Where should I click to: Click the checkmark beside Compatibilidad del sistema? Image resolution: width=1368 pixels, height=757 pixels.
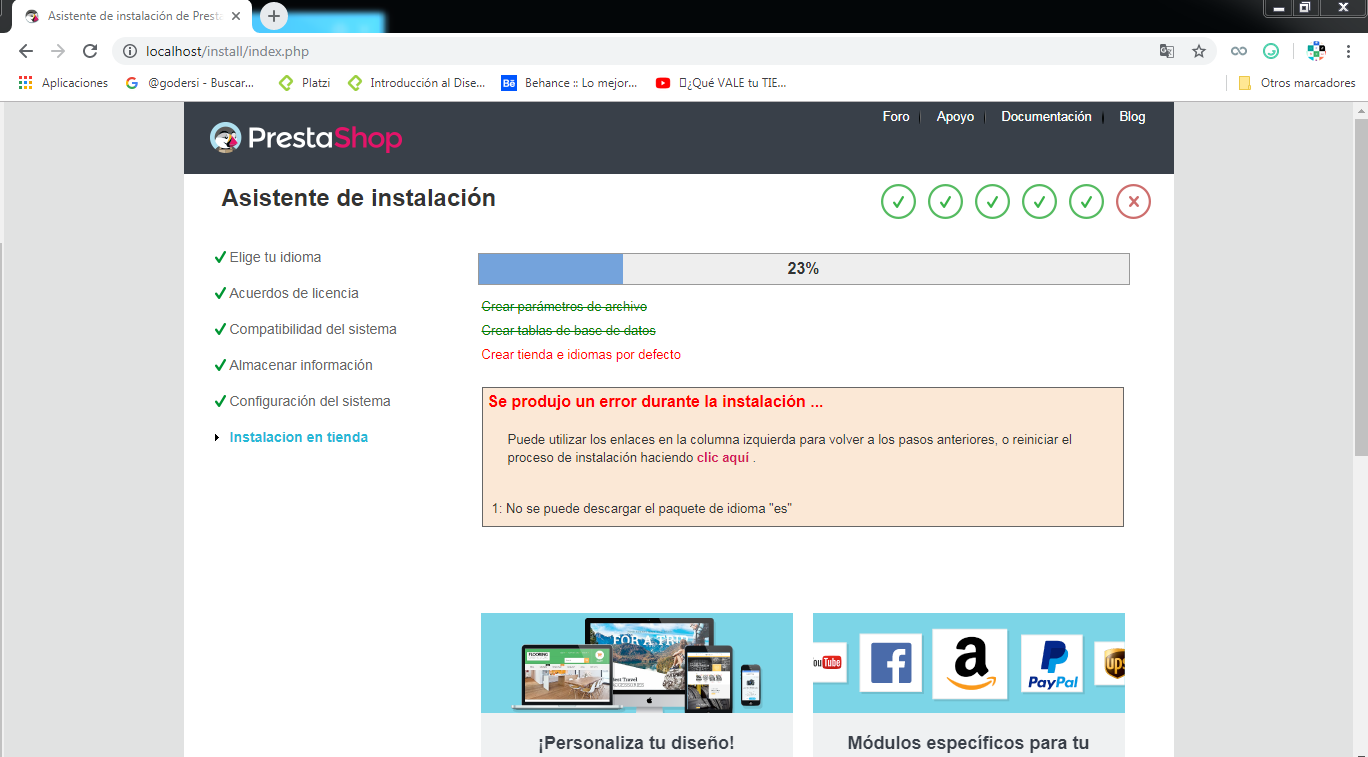220,329
